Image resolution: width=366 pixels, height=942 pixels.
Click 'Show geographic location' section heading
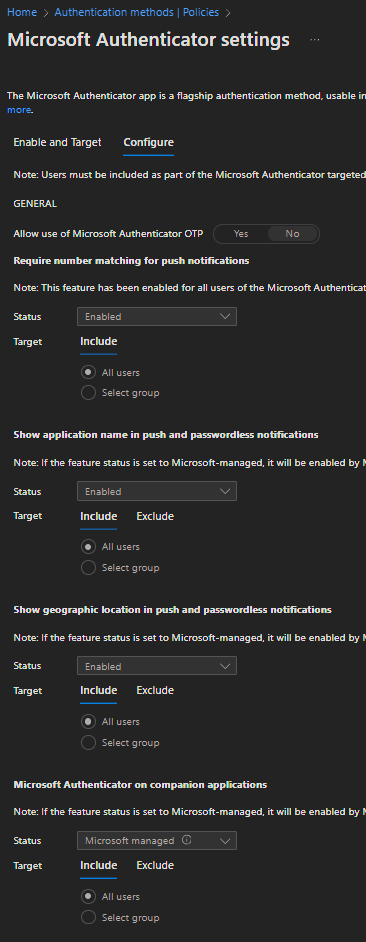click(x=172, y=609)
